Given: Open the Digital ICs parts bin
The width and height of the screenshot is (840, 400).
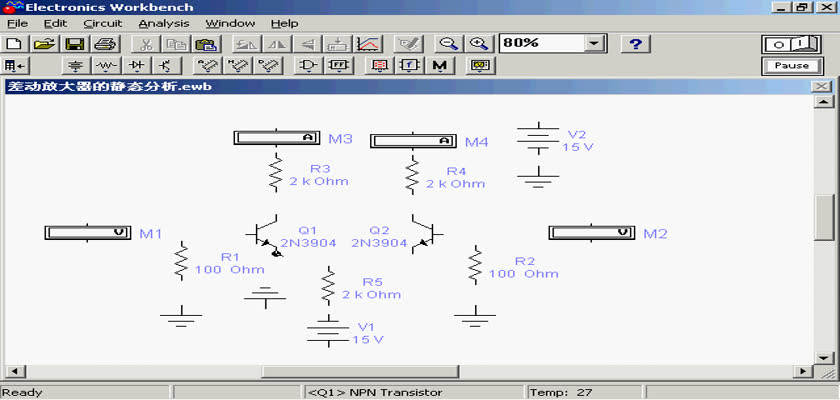Looking at the screenshot, I should [x=267, y=66].
